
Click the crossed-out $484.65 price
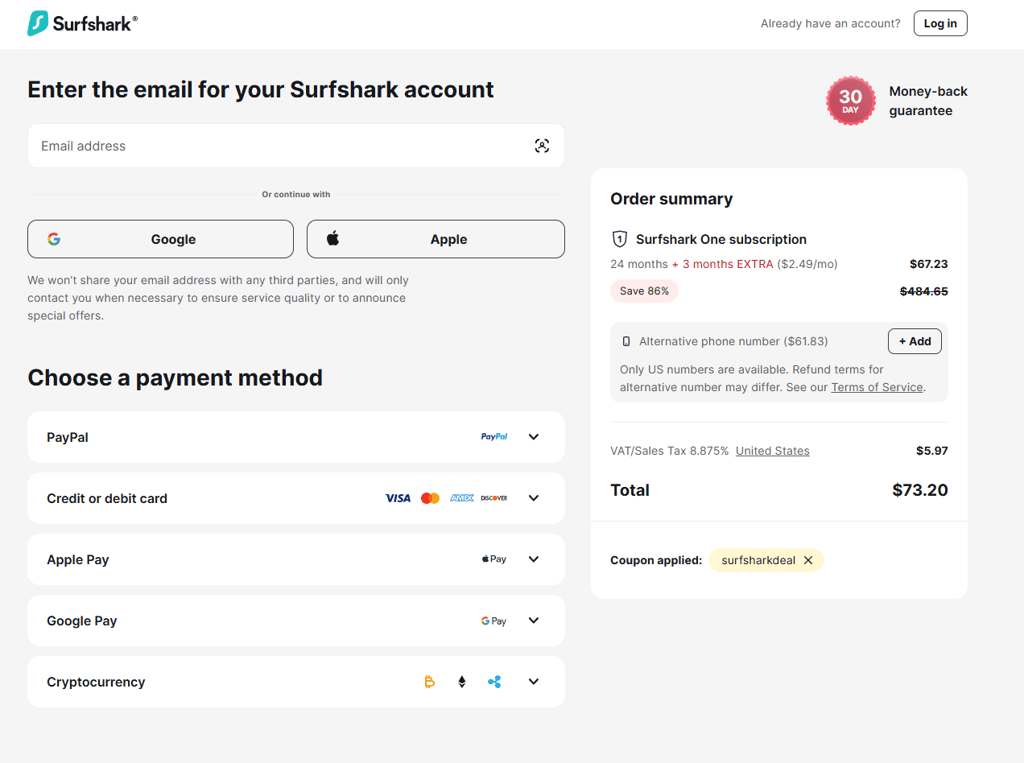click(923, 291)
